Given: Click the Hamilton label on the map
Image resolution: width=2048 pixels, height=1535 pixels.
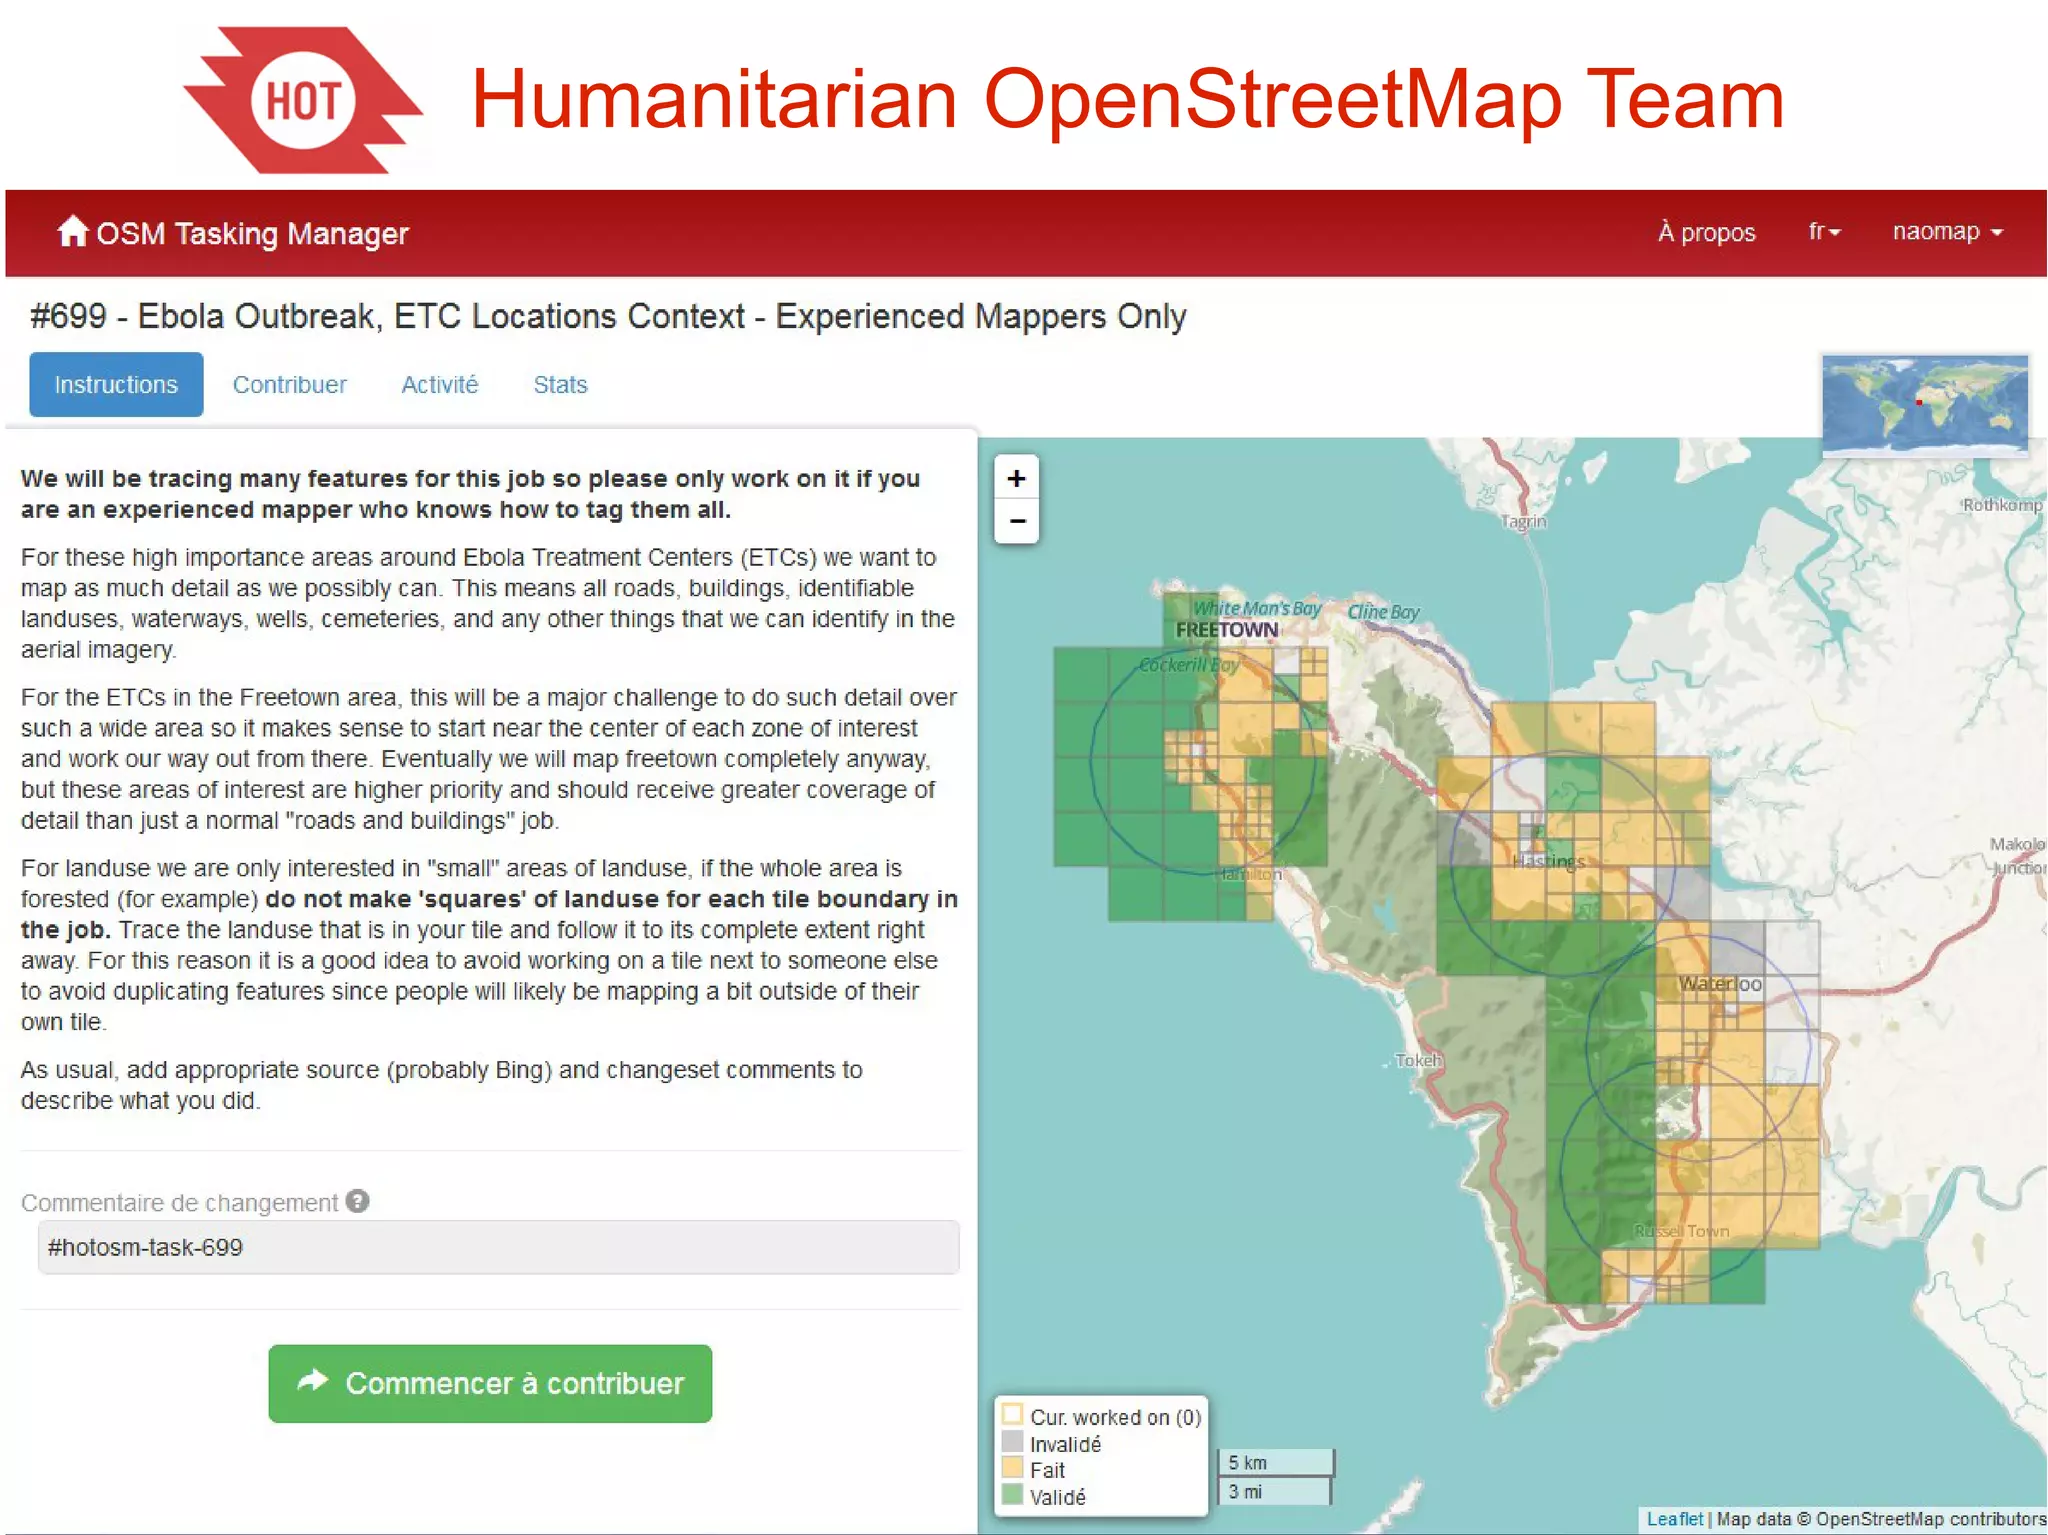Looking at the screenshot, I should [1249, 874].
